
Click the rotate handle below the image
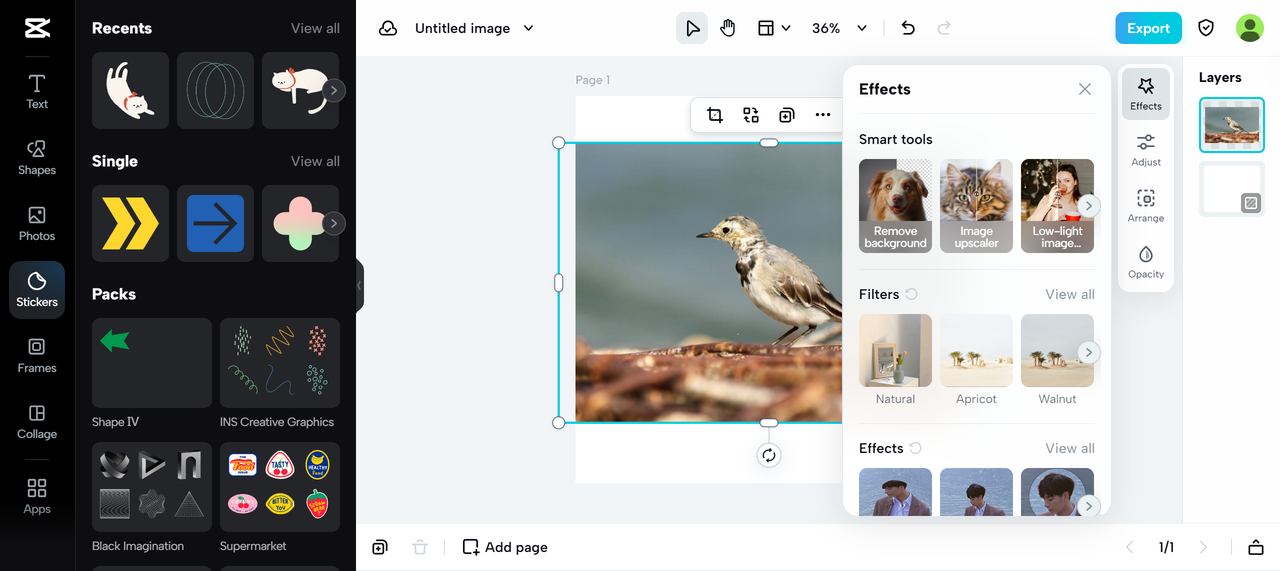point(768,455)
